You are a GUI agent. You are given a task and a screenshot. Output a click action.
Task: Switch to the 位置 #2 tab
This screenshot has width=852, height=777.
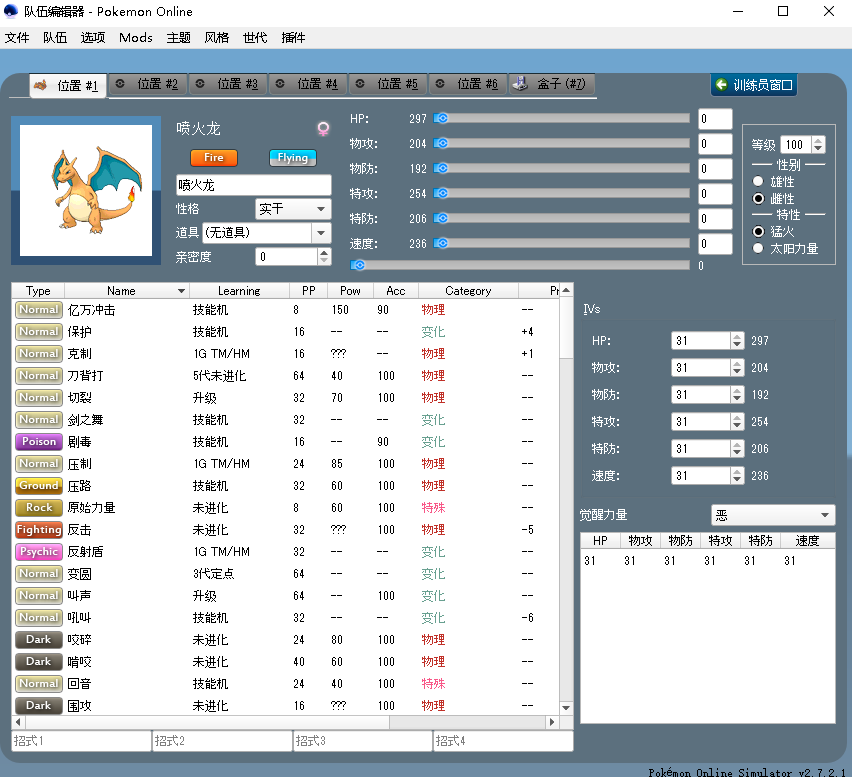(148, 84)
